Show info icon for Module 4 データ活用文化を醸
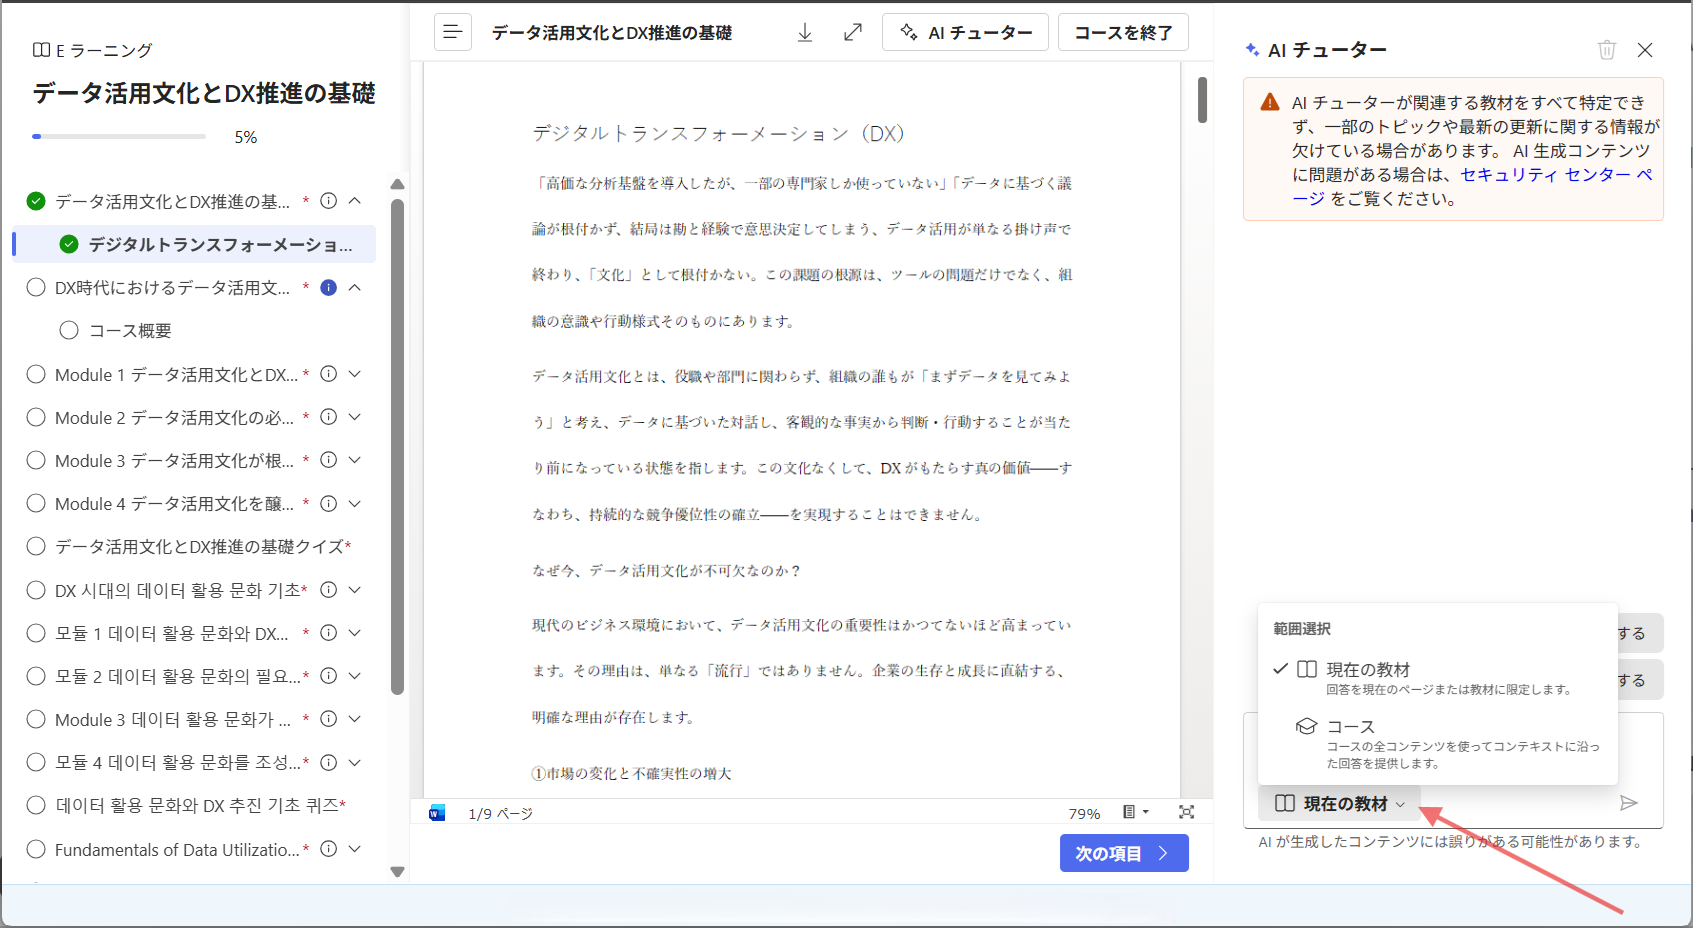Viewport: 1693px width, 928px height. coord(328,503)
